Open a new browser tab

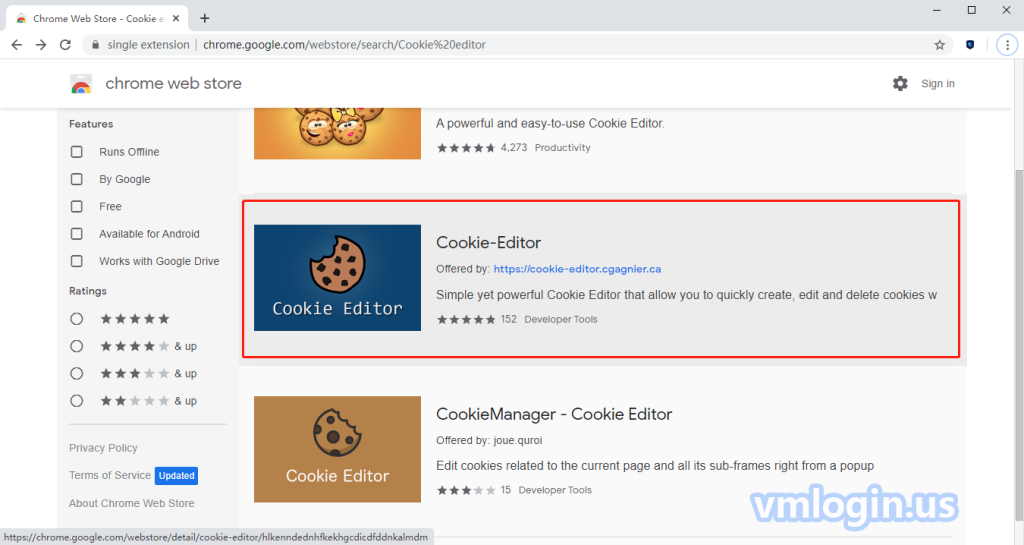[x=204, y=18]
